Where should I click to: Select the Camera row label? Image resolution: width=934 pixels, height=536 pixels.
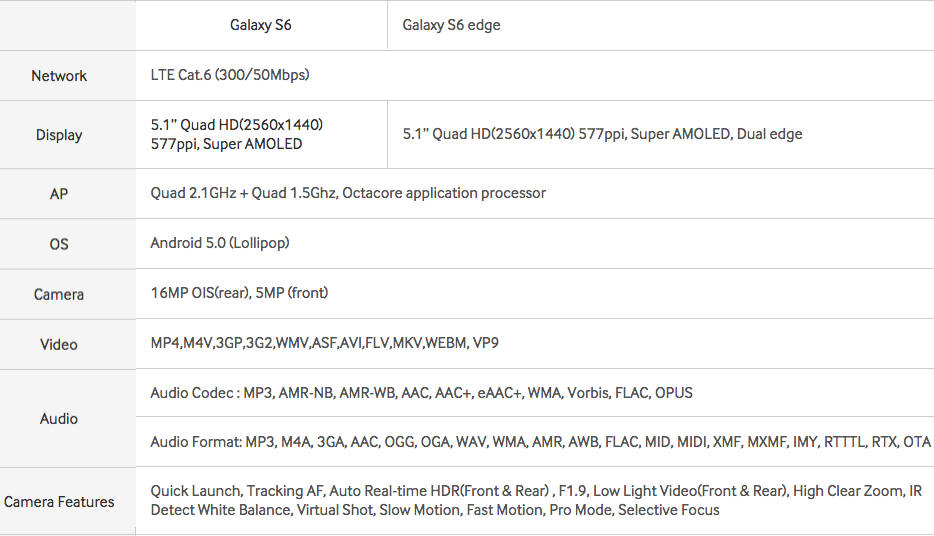click(x=59, y=294)
